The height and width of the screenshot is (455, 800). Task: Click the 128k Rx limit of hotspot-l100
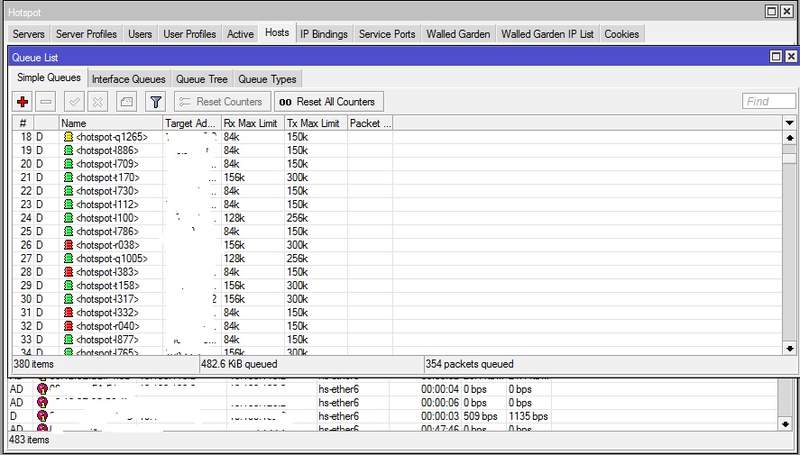pyautogui.click(x=234, y=218)
